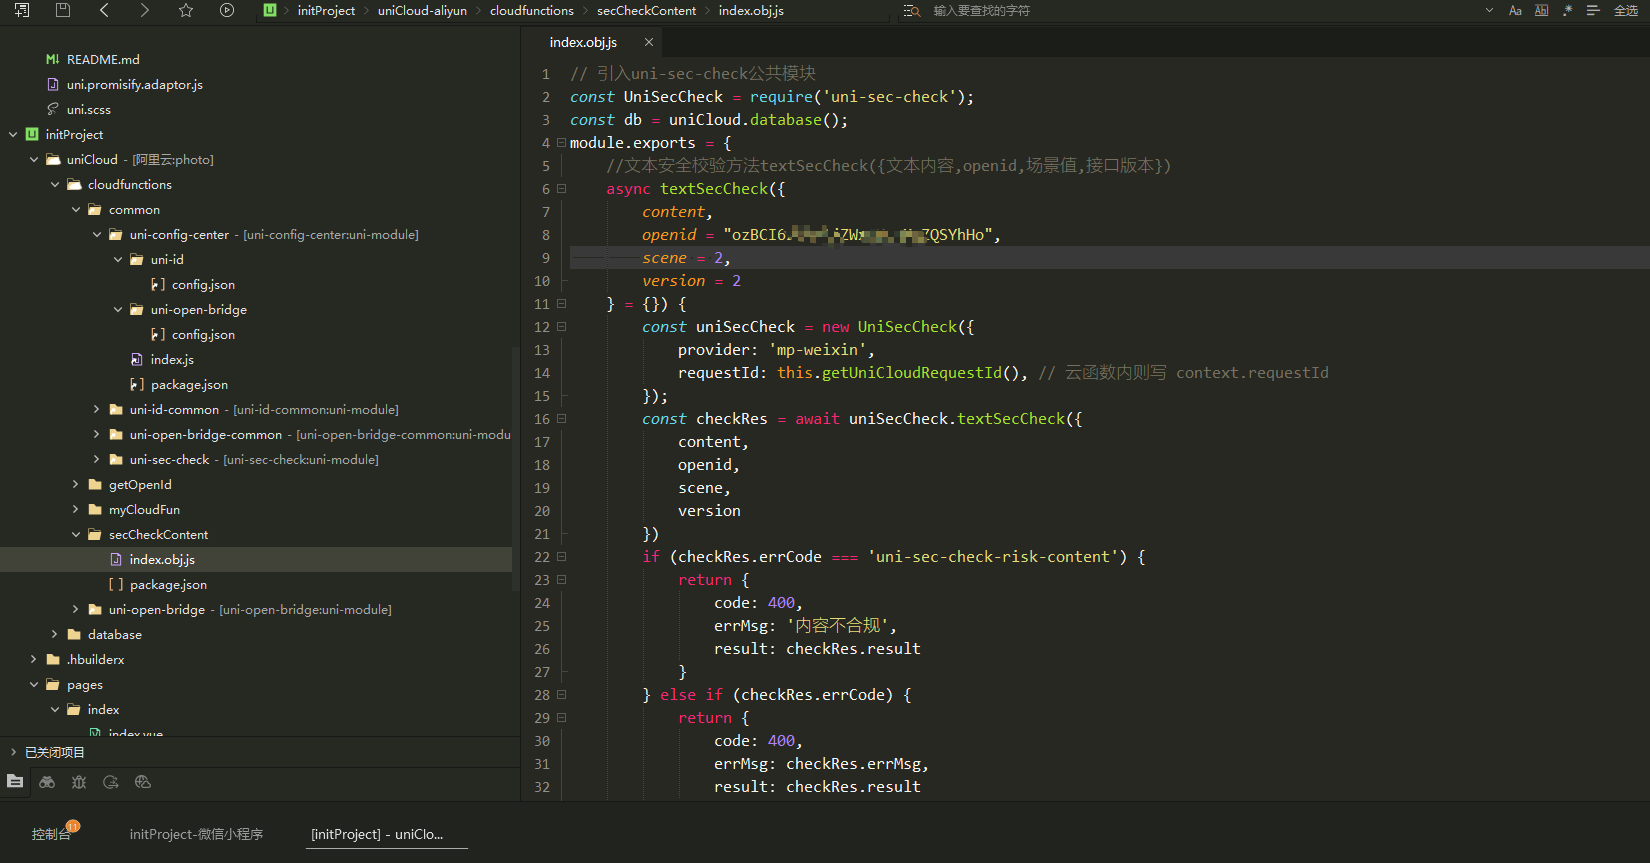The width and height of the screenshot is (1650, 863).
Task: Toggle regular expression search option
Action: click(1567, 10)
